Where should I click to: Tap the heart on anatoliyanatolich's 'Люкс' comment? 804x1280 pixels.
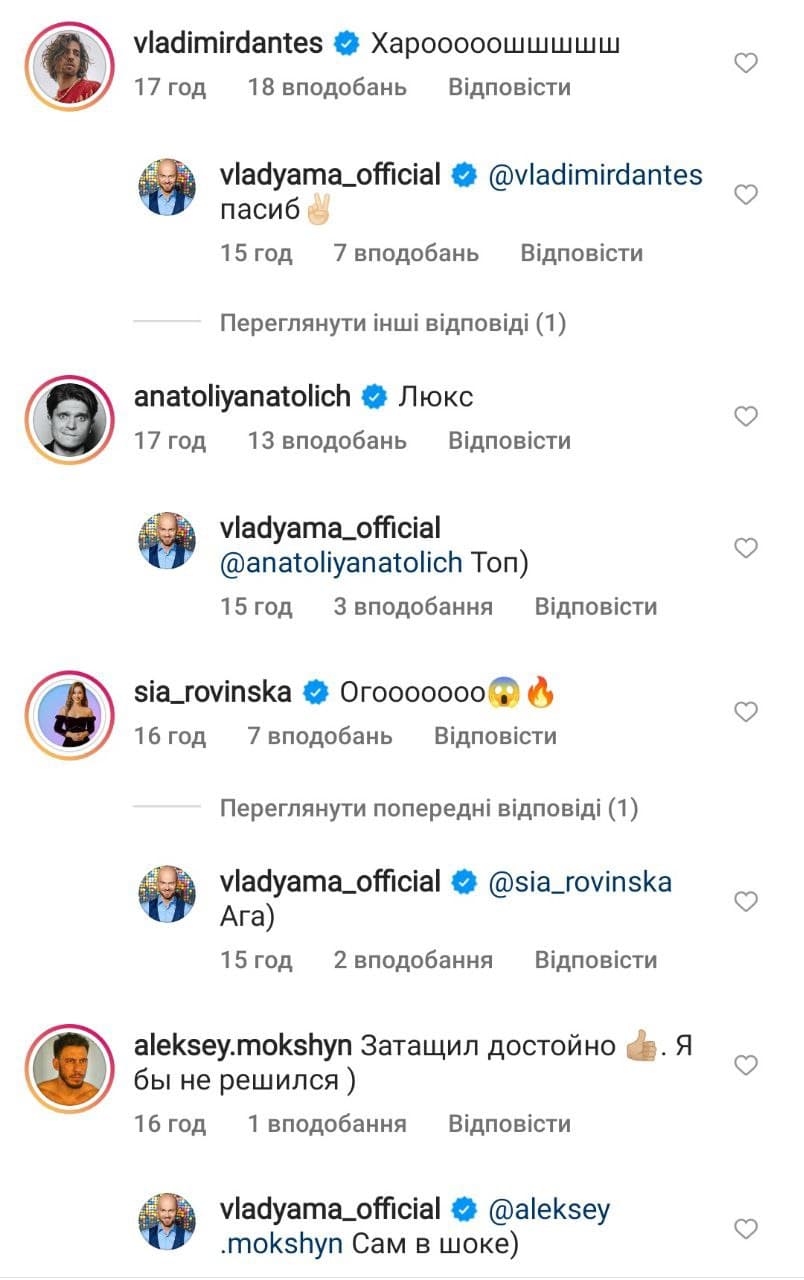tap(746, 417)
